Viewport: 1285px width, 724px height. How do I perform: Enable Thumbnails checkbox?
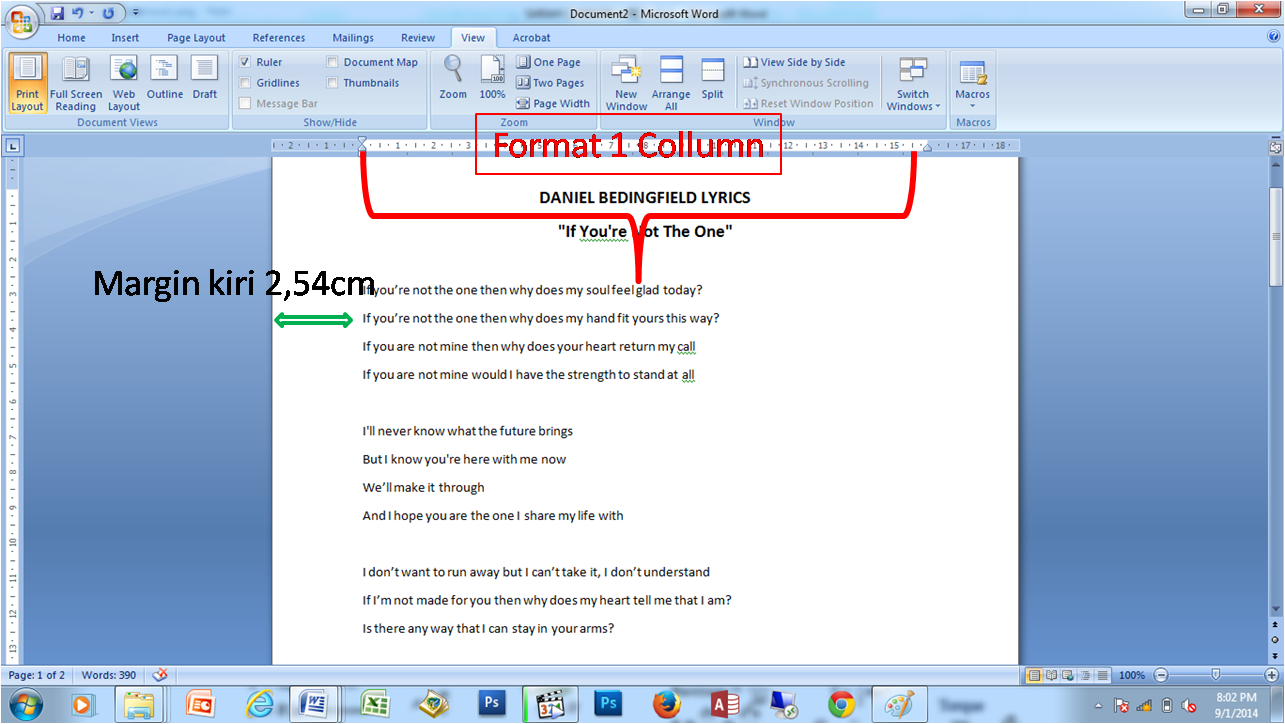332,83
